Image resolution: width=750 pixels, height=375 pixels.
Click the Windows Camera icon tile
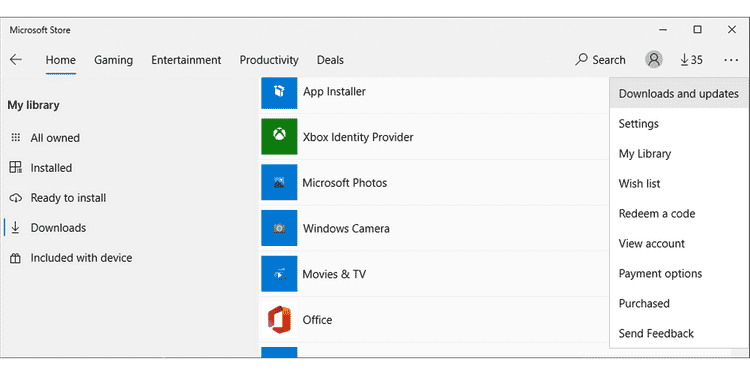click(279, 228)
